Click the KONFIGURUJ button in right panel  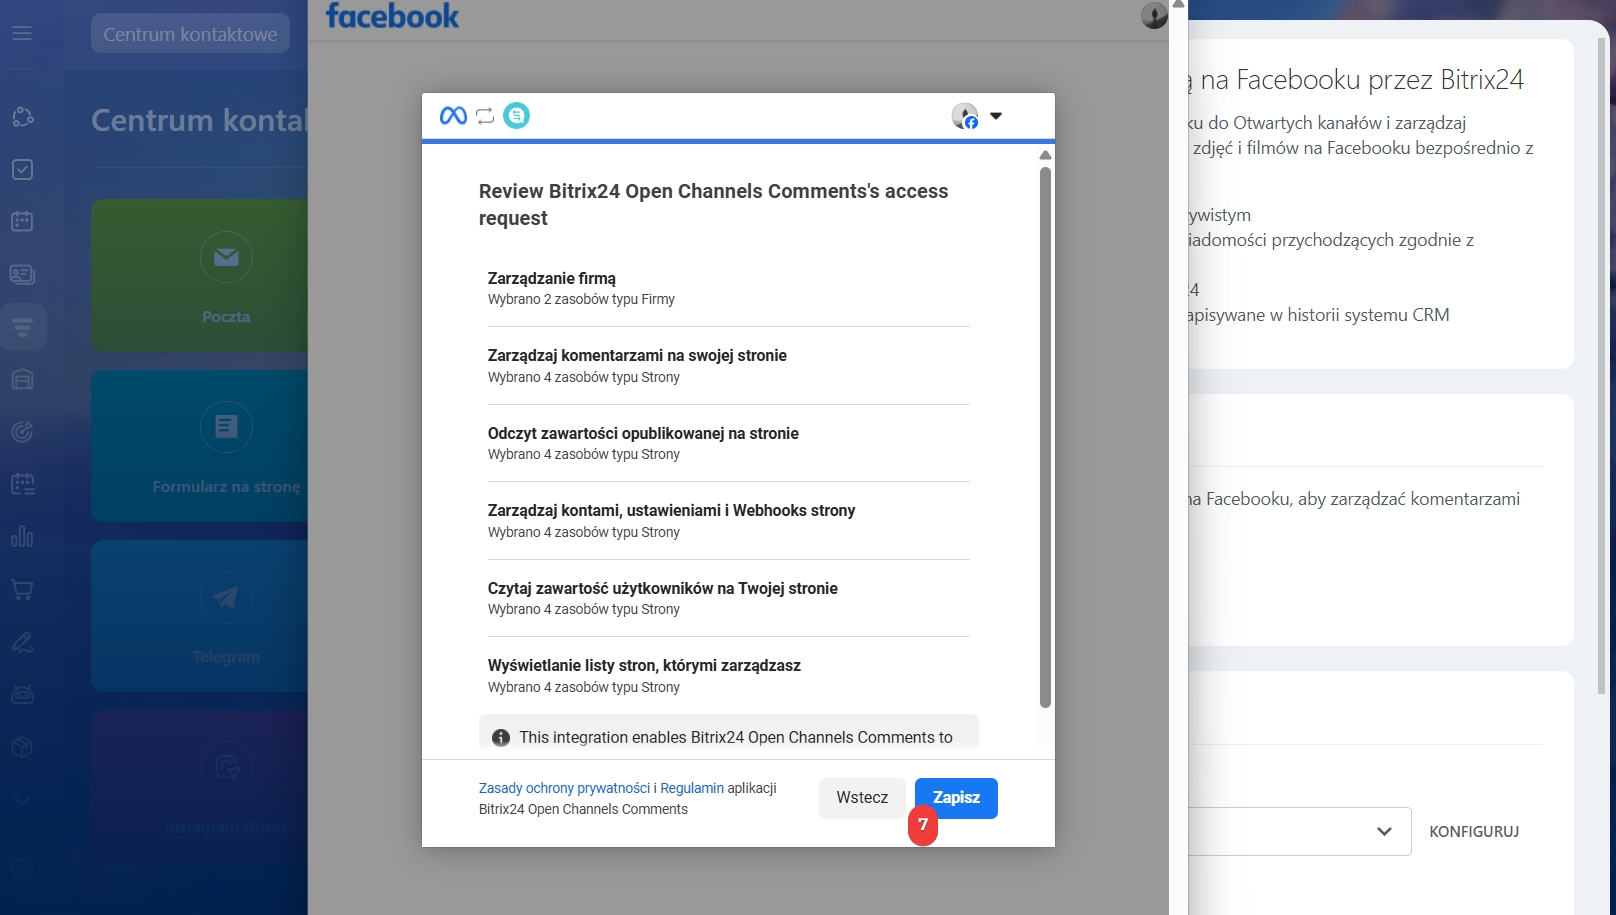(1474, 831)
